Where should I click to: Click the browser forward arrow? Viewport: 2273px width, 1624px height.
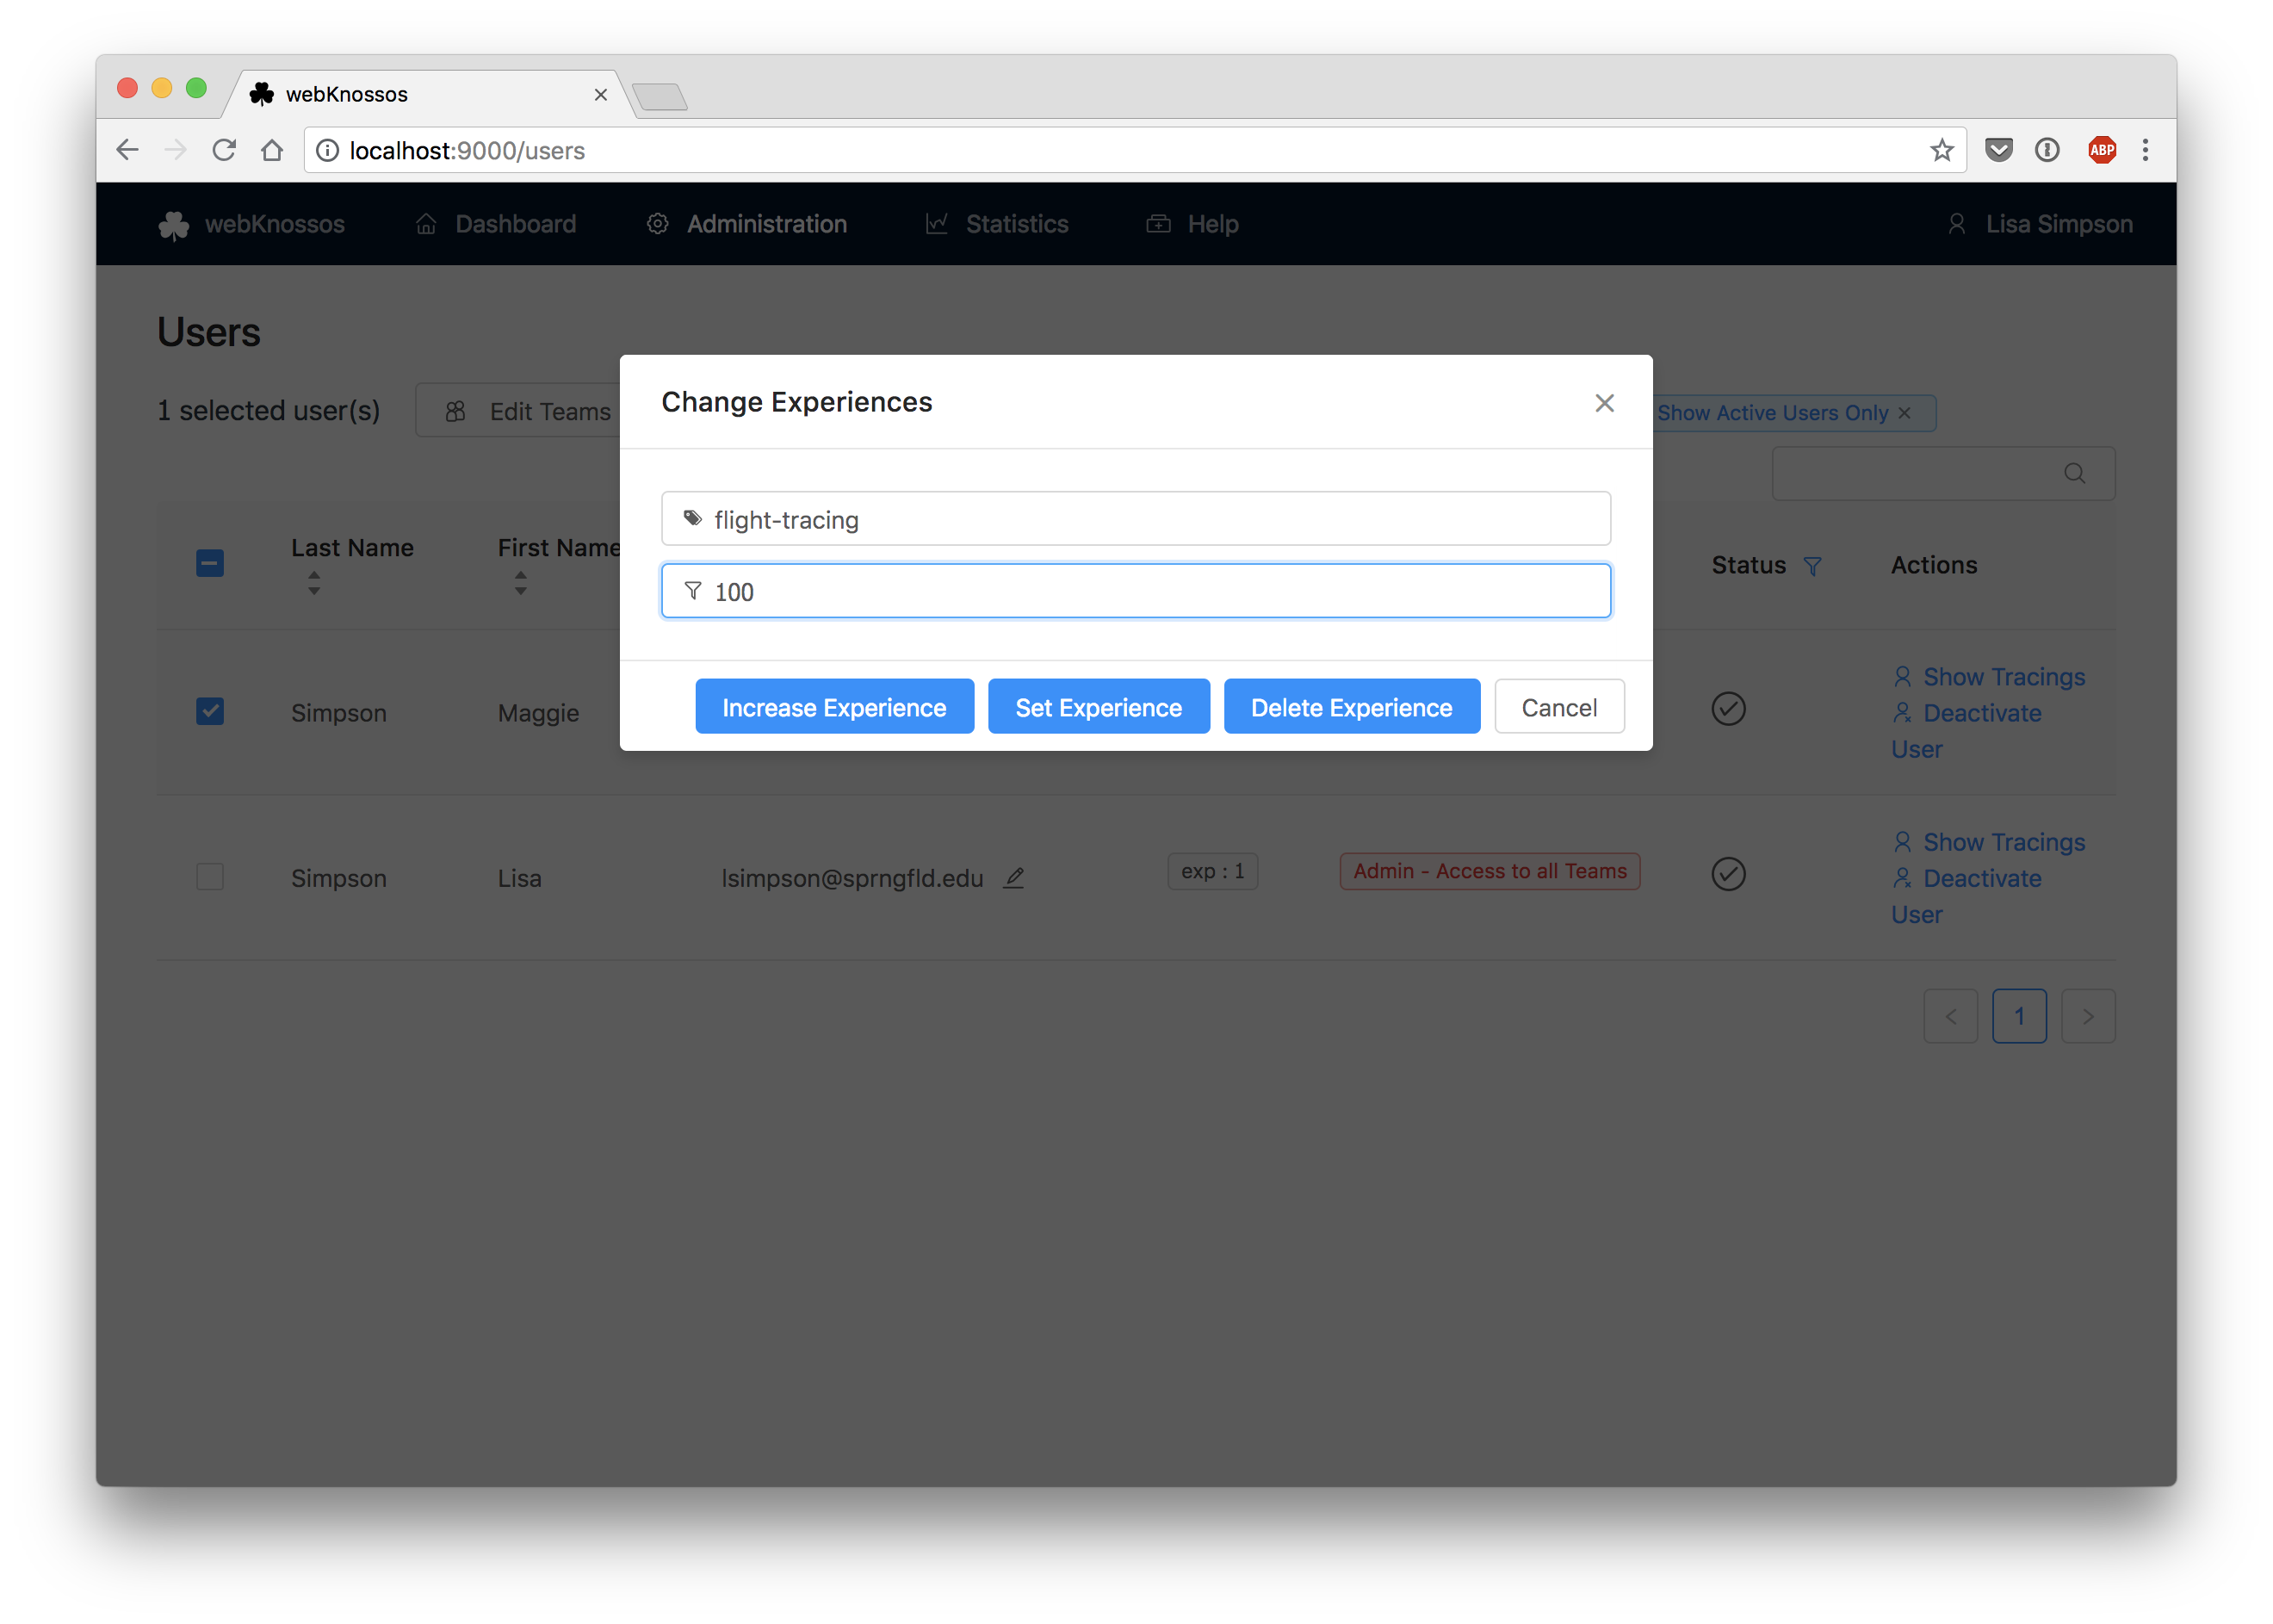(175, 150)
